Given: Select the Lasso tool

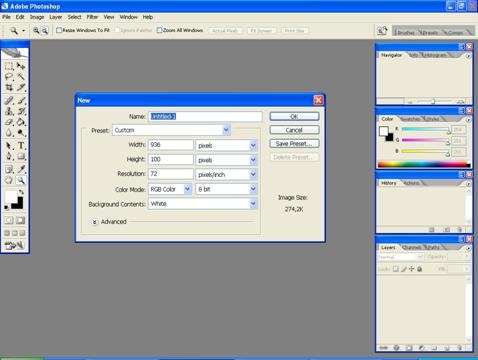Looking at the screenshot, I should [x=9, y=77].
